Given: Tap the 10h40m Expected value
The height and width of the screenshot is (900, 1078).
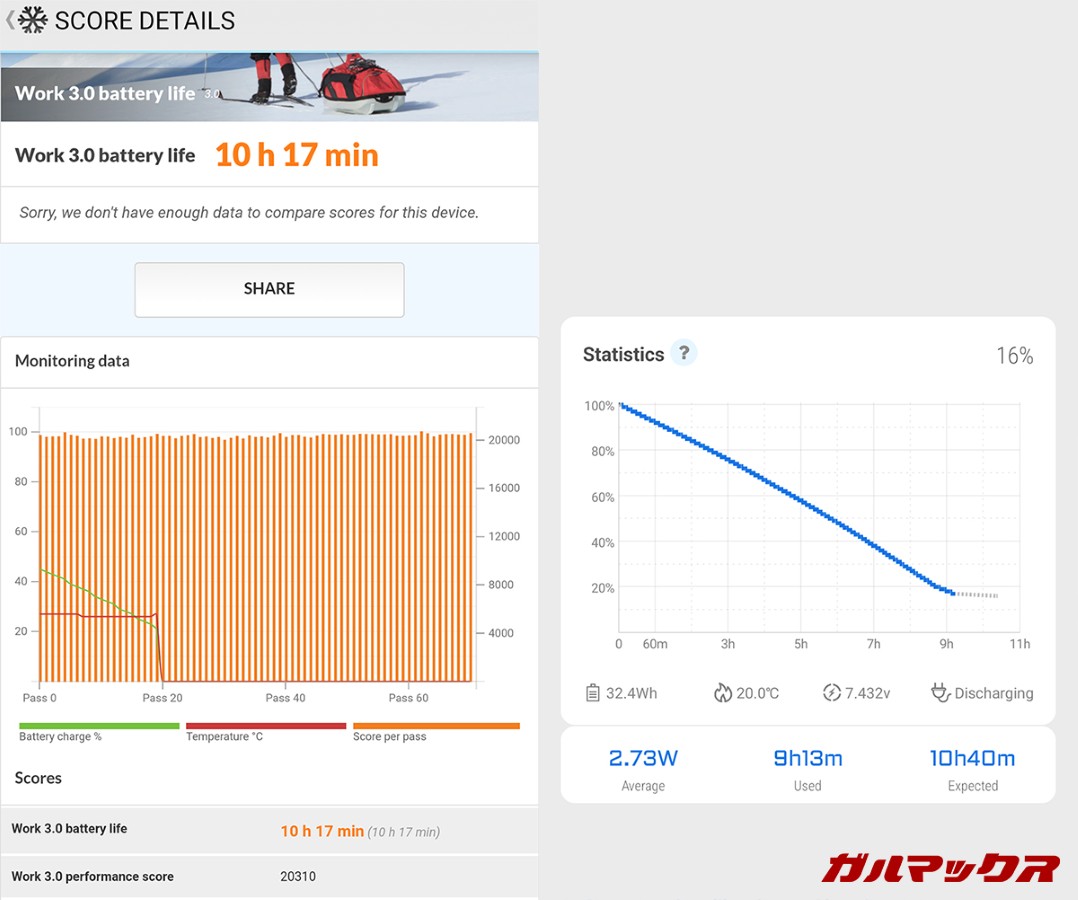Looking at the screenshot, I should (x=972, y=759).
